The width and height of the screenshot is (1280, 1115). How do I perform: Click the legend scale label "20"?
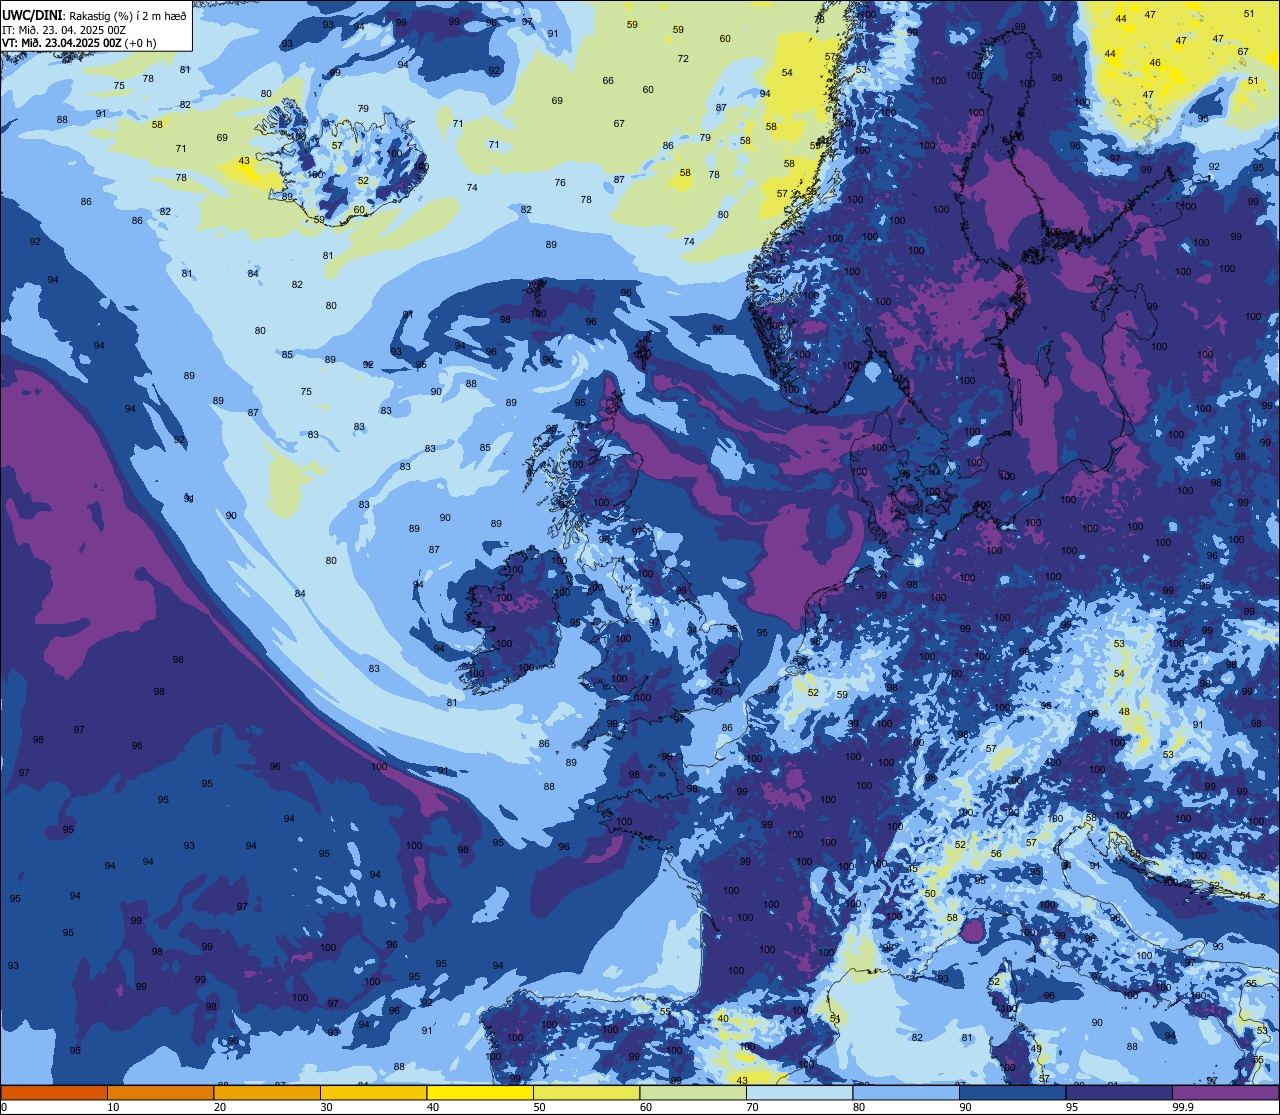click(220, 1107)
